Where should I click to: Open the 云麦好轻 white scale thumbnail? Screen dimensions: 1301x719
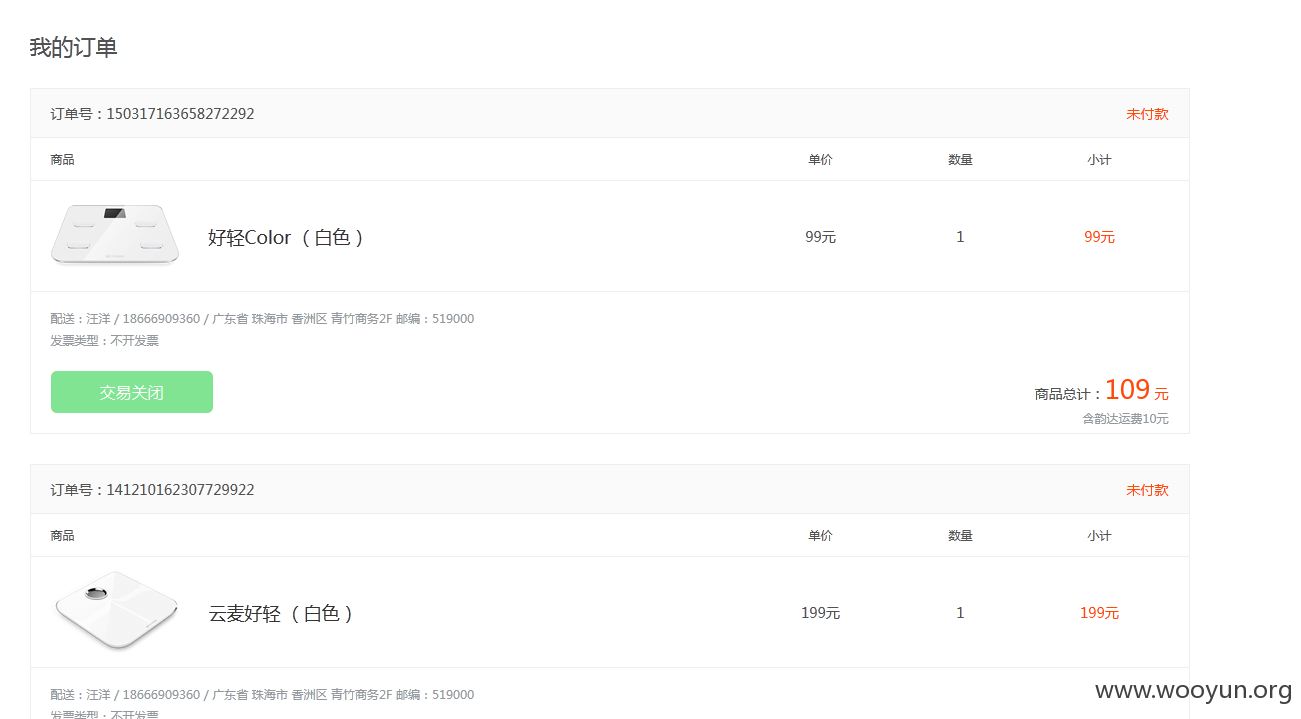pyautogui.click(x=115, y=610)
